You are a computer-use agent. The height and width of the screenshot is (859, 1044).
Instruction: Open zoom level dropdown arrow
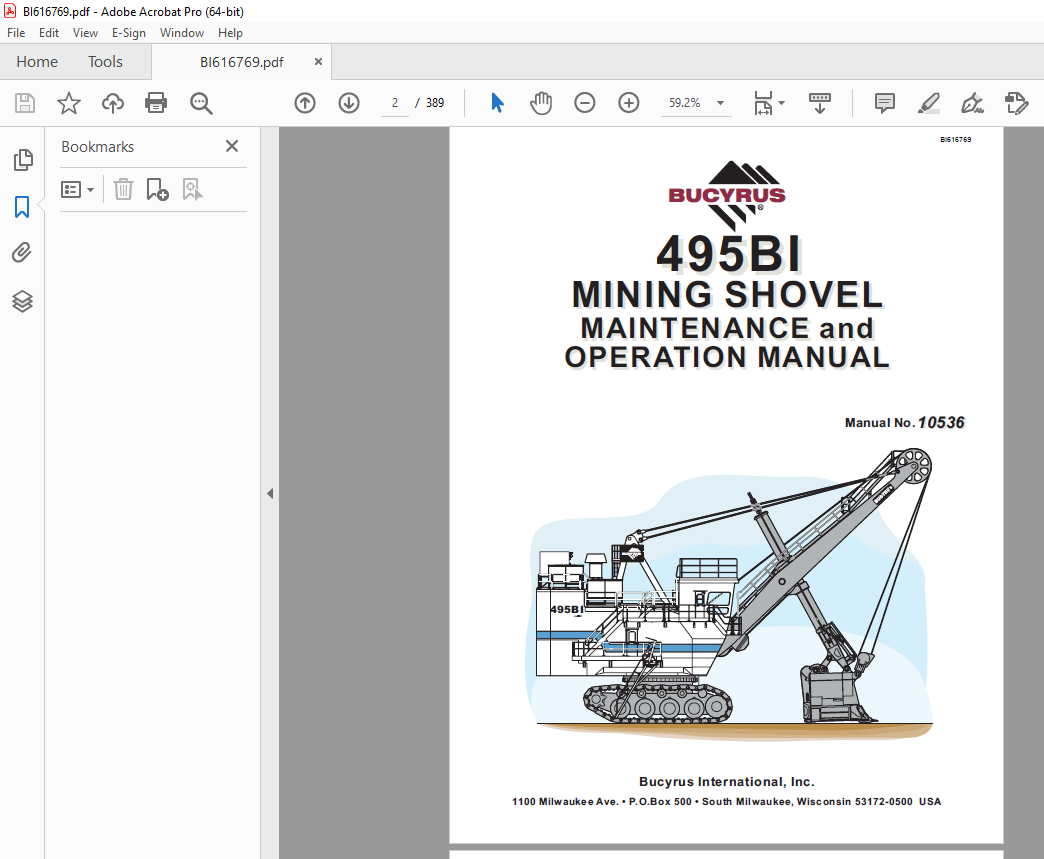(x=720, y=103)
